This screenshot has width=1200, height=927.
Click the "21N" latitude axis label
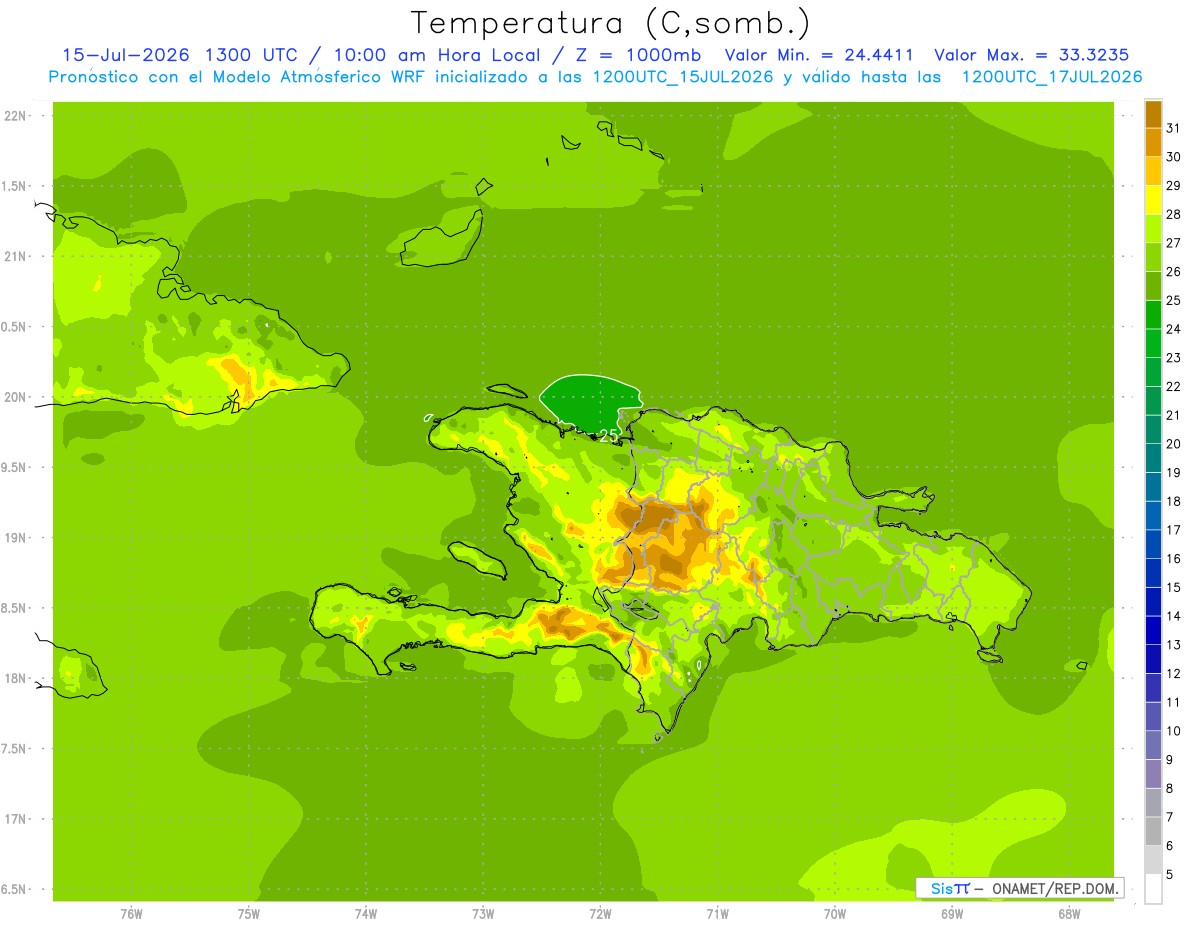17,257
